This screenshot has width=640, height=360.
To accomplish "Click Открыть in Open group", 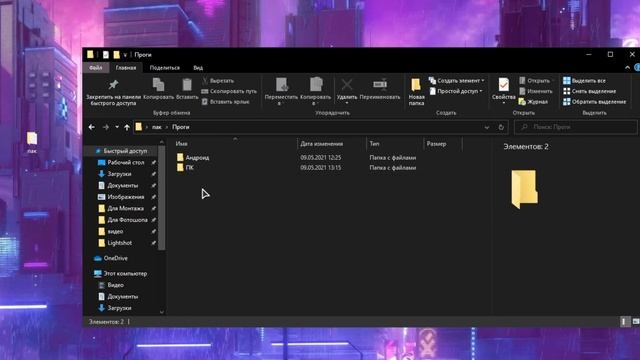I will pyautogui.click(x=534, y=81).
